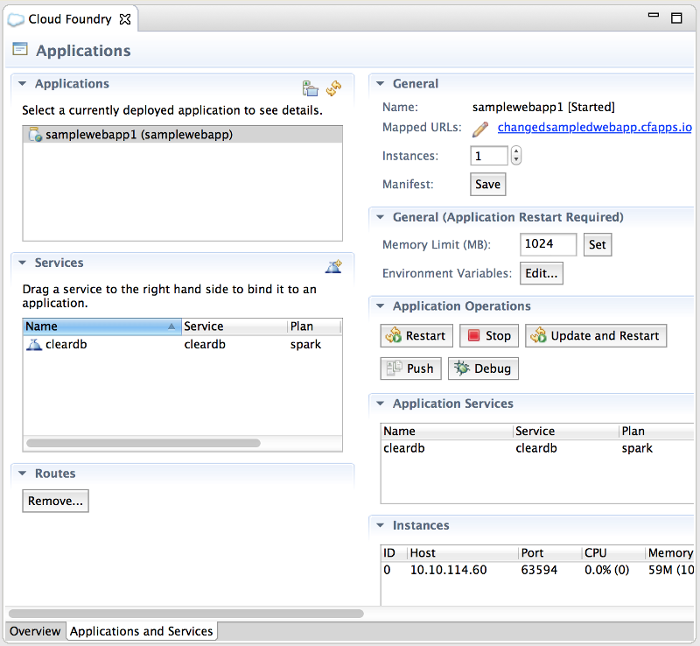700x646 pixels.
Task: Click the cleardb service icon in Services table
Action: tap(34, 345)
